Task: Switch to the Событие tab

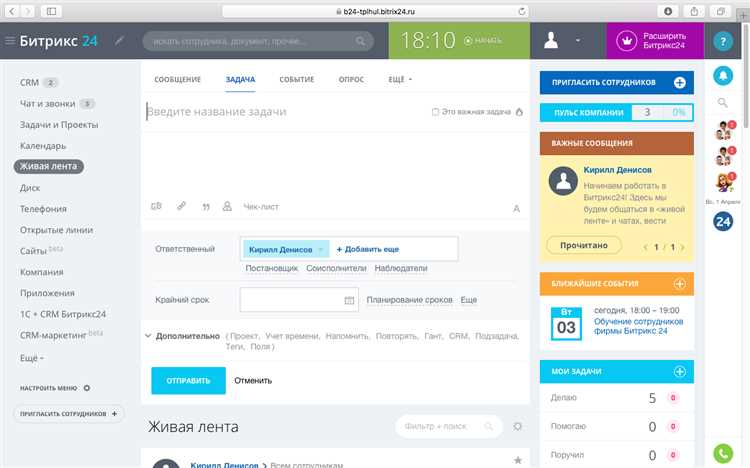Action: point(297,79)
